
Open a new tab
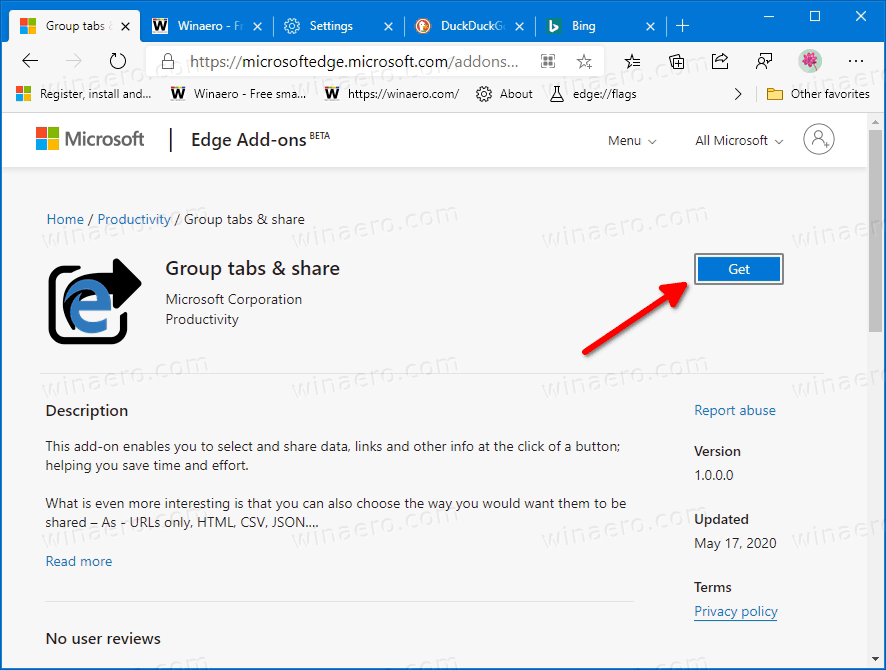click(683, 26)
